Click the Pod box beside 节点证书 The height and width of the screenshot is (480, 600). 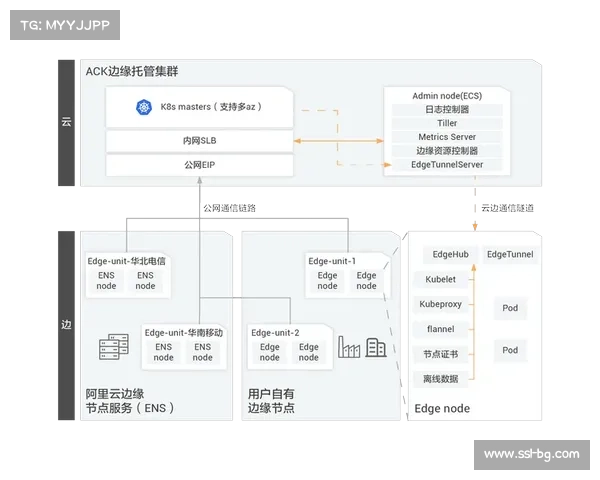510,350
